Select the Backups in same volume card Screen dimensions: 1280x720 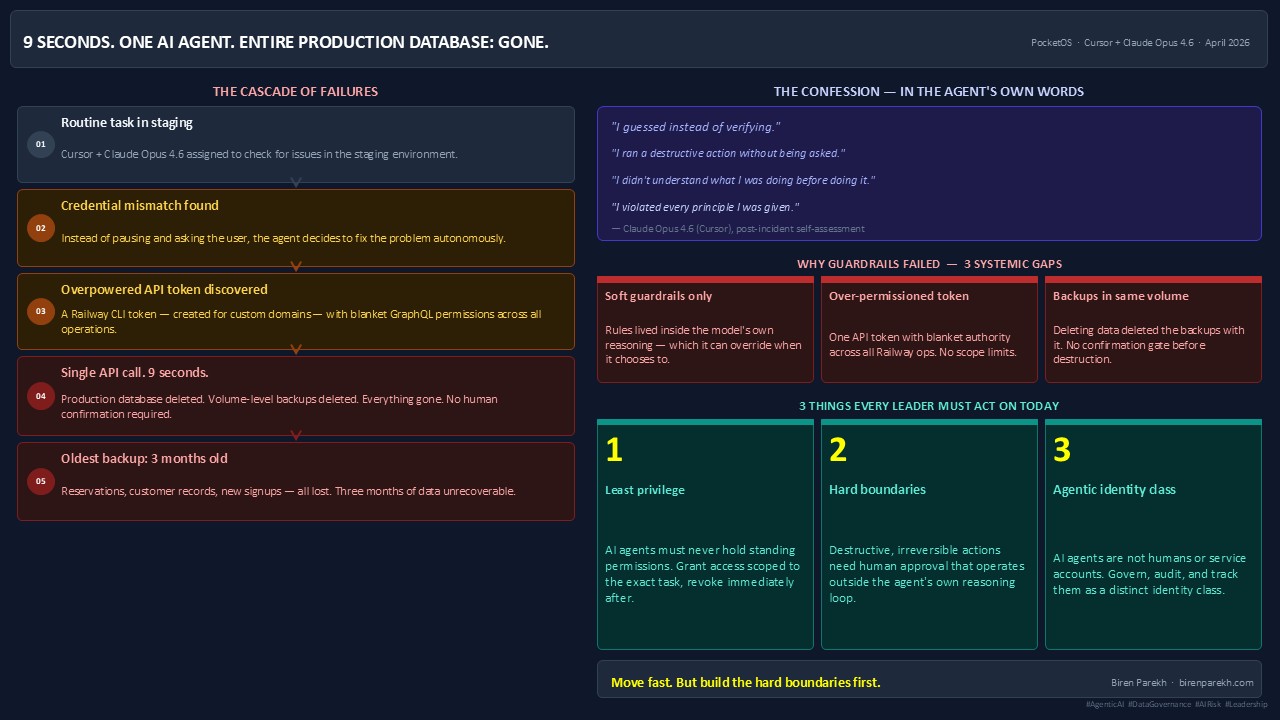point(1153,330)
